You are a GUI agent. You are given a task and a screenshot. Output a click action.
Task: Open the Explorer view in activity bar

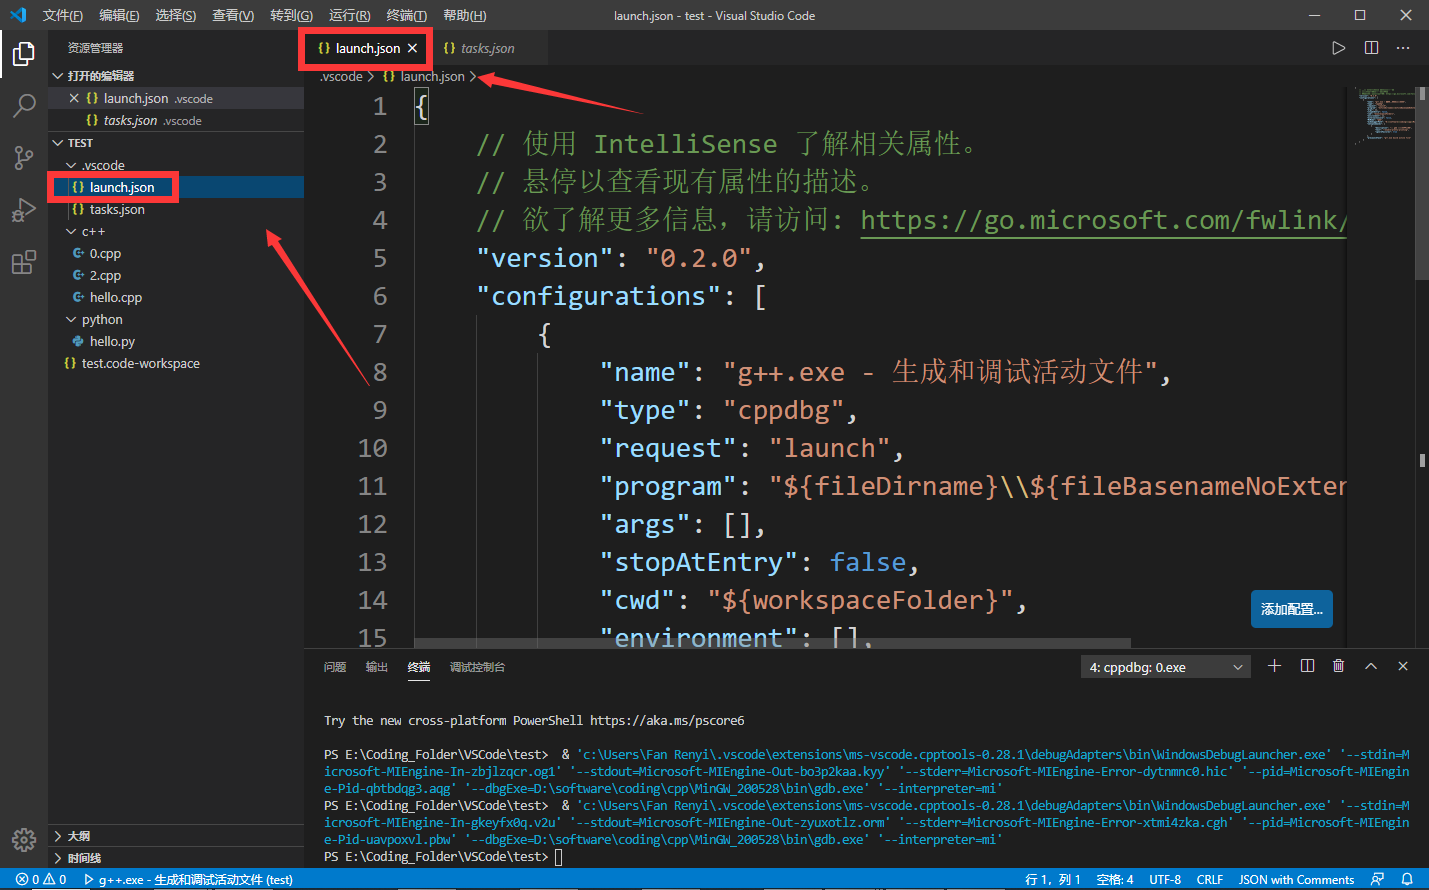[x=24, y=53]
